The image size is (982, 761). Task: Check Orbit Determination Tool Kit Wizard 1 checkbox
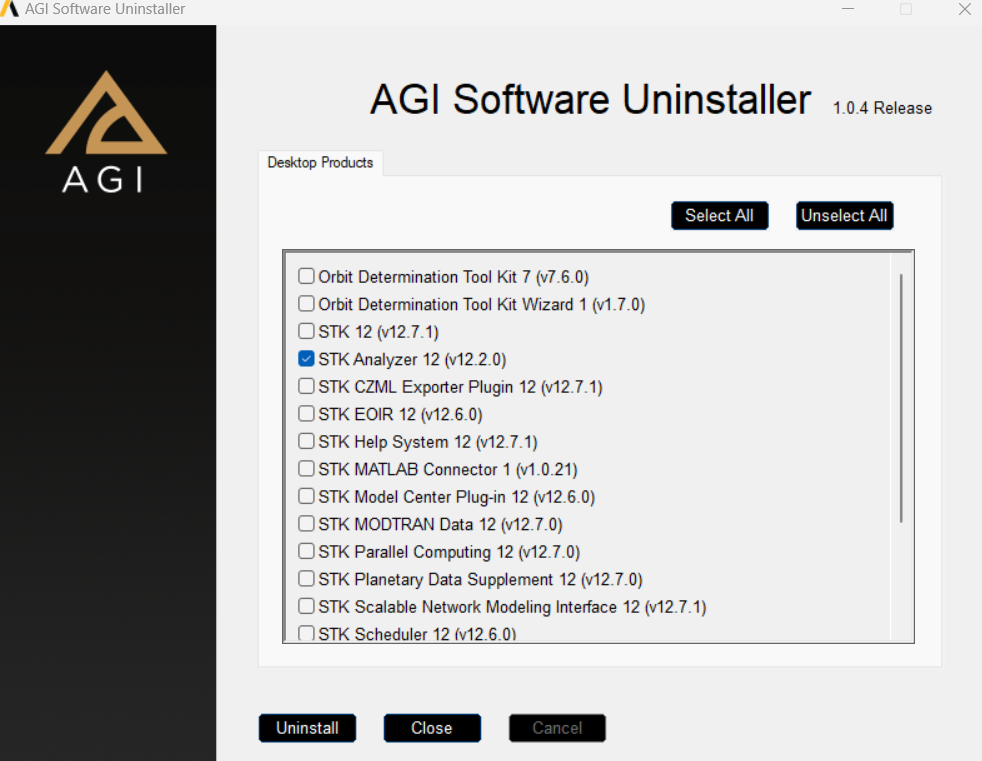pos(306,304)
